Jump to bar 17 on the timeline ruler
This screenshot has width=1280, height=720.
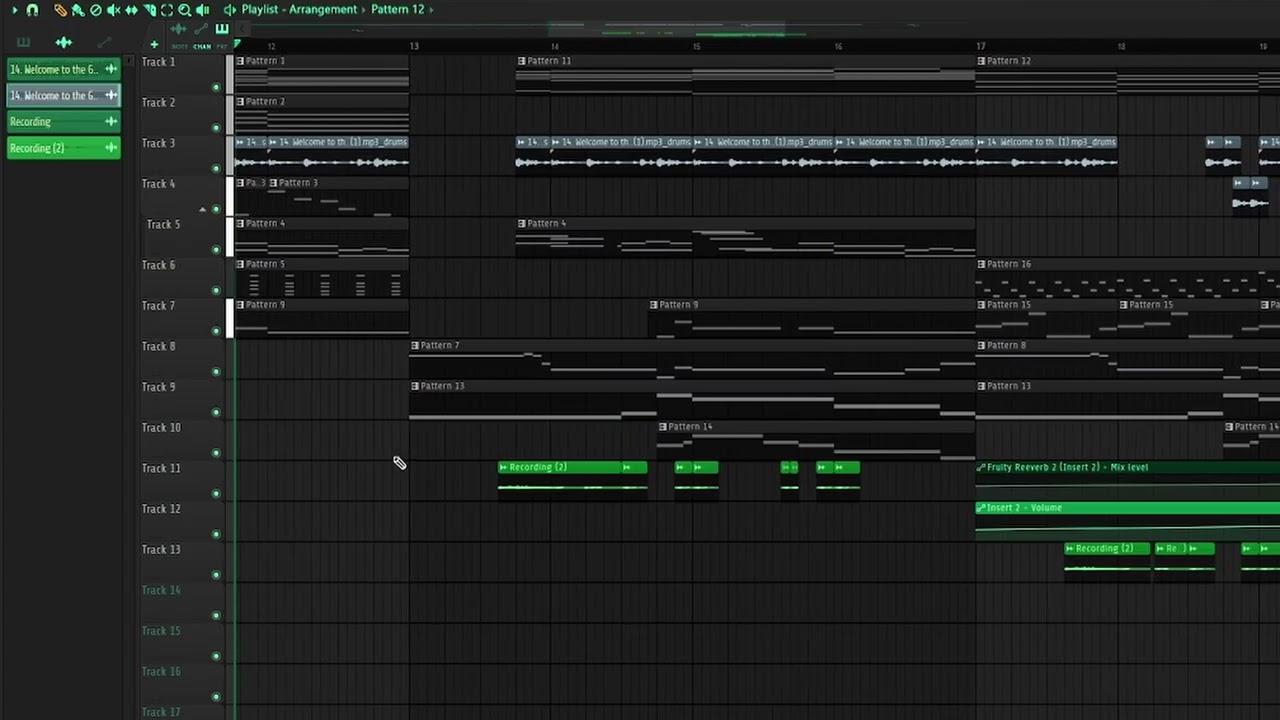981,46
